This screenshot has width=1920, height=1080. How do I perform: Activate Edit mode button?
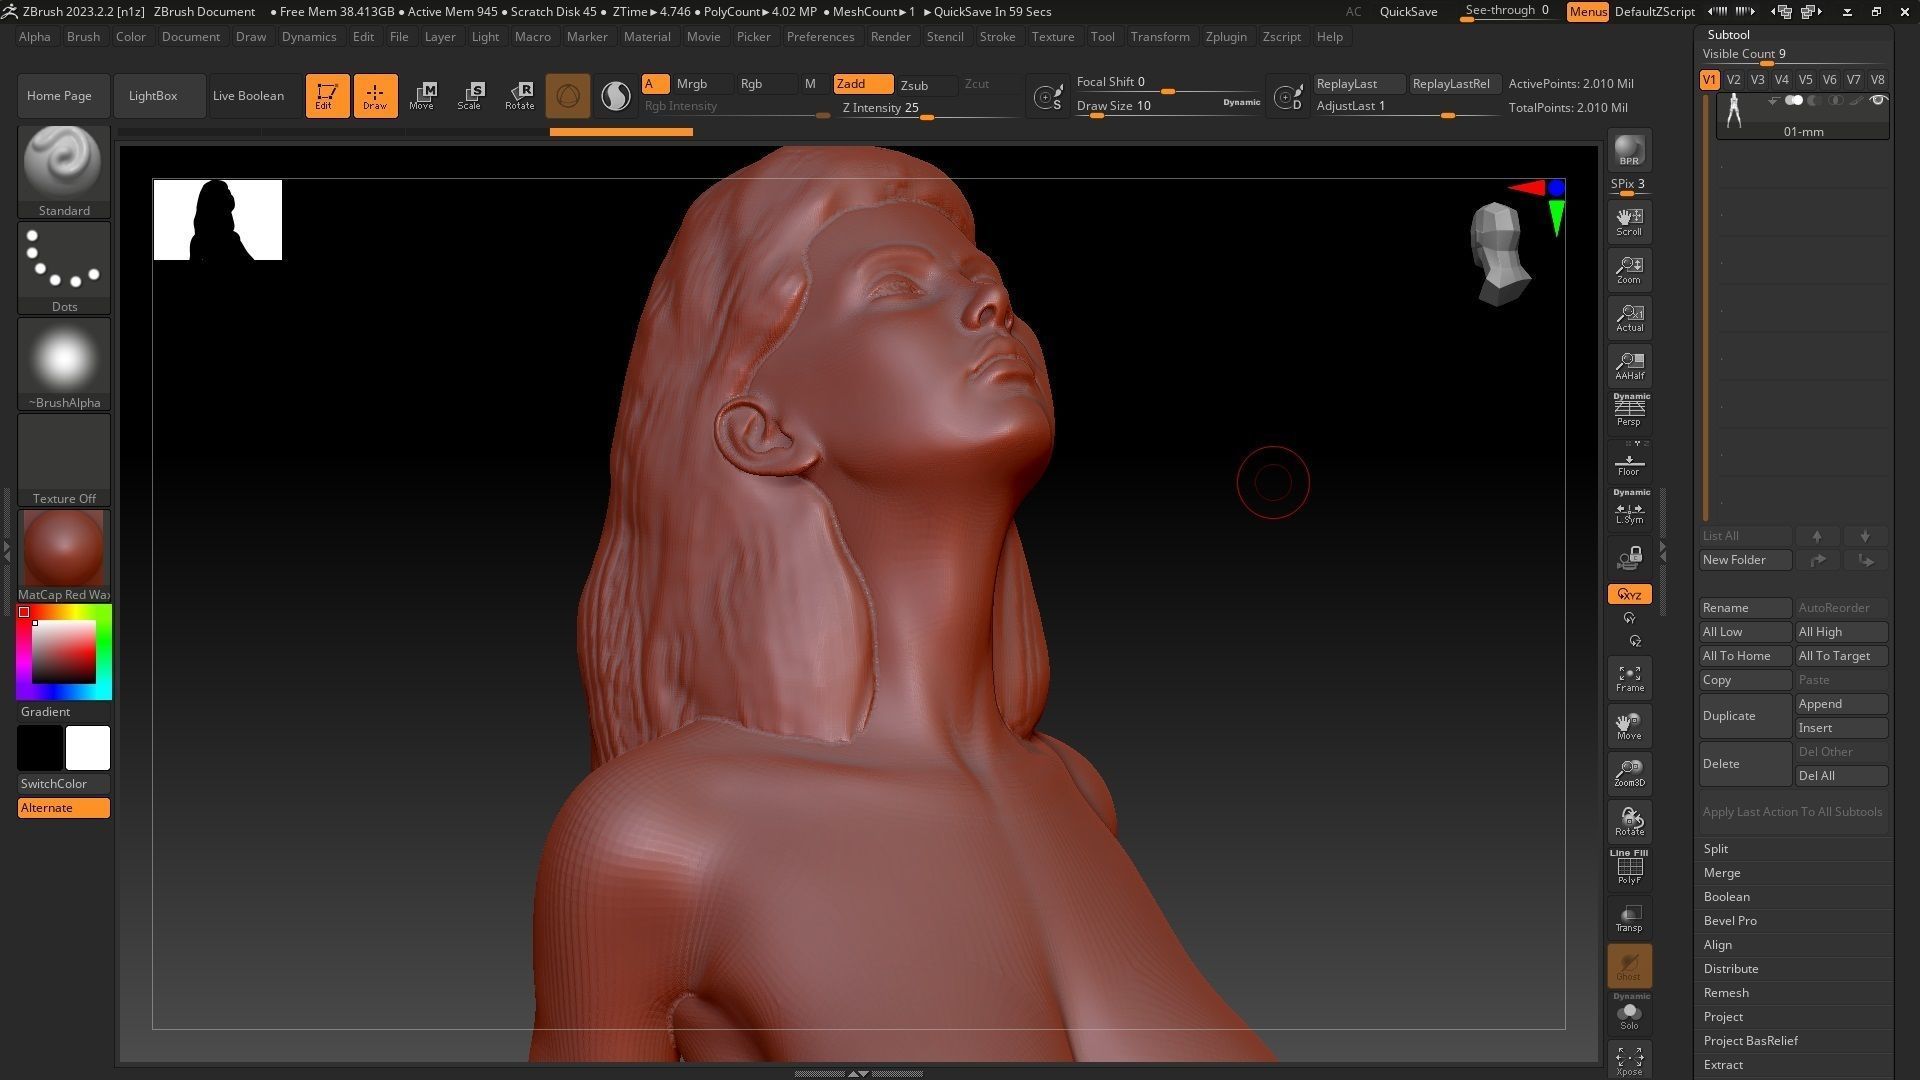(327, 96)
